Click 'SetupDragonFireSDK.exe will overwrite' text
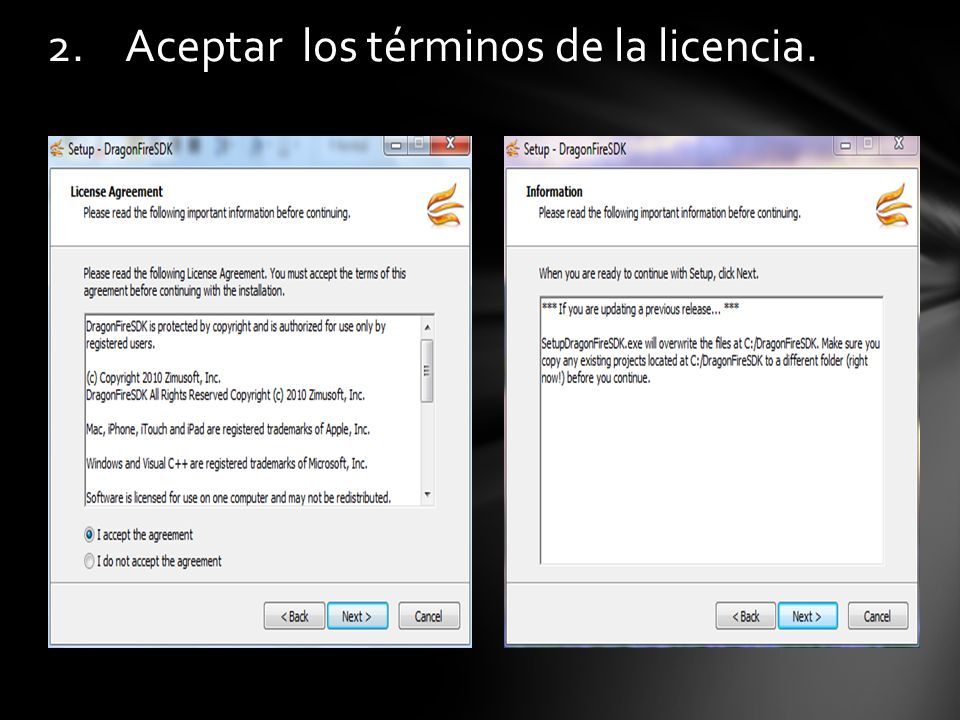 point(710,361)
